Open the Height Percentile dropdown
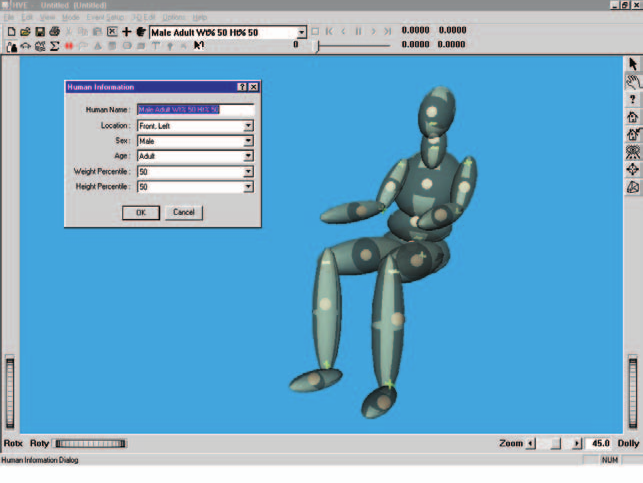Viewport: 643px width, 483px height. click(x=248, y=187)
